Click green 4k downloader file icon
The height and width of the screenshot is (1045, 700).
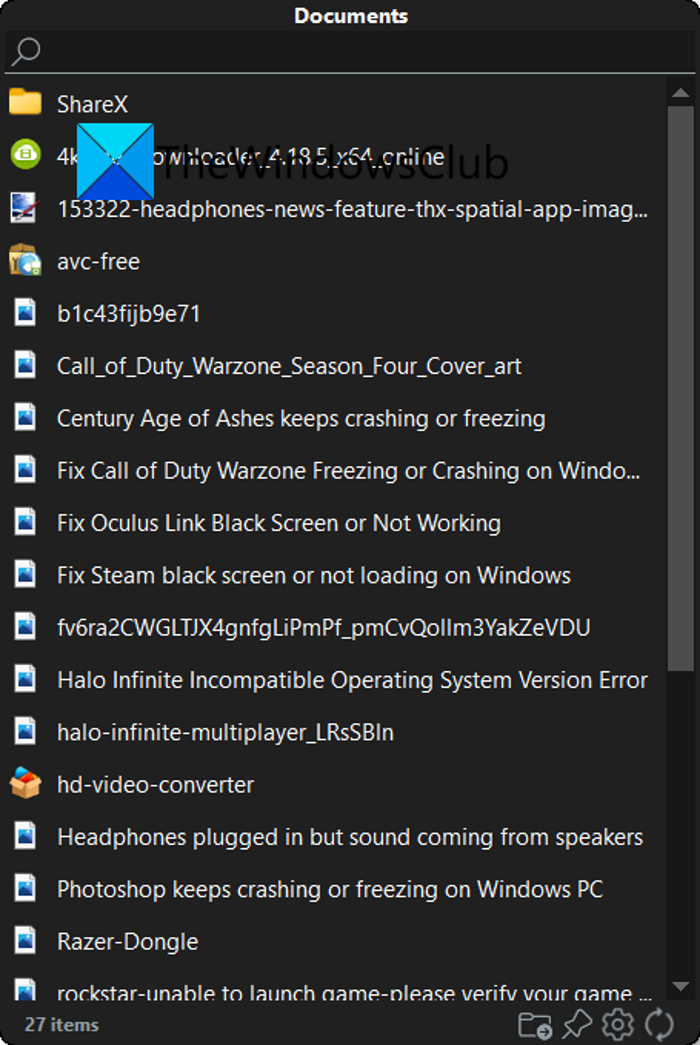(x=25, y=155)
